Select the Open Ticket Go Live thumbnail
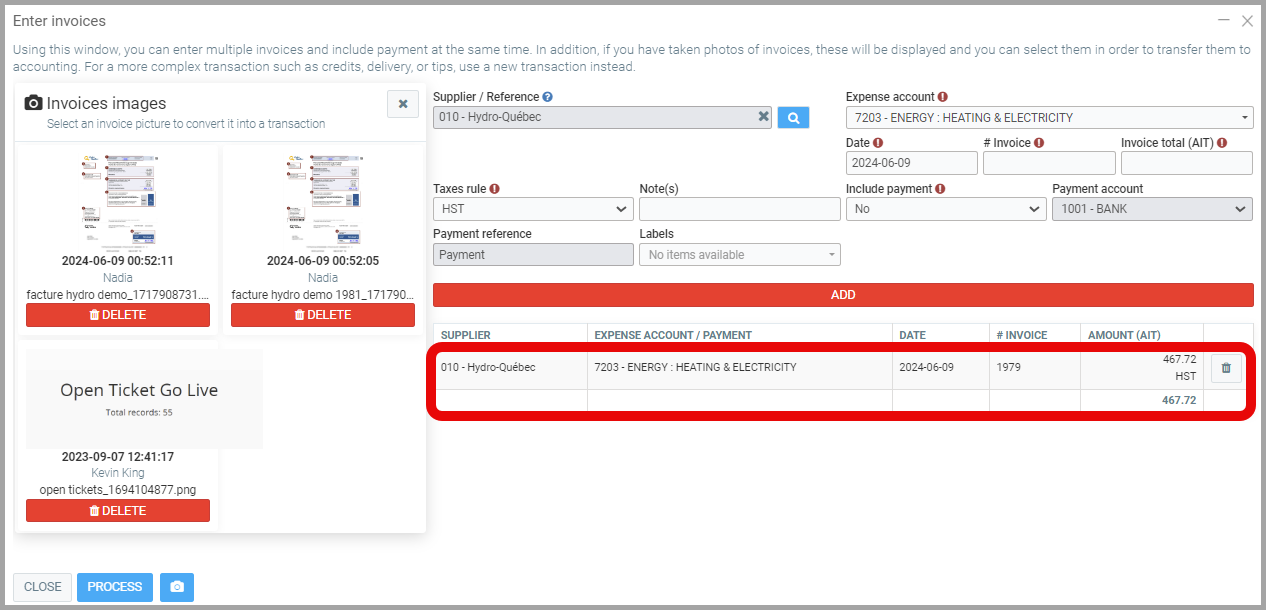Image resolution: width=1266 pixels, height=610 pixels. (x=139, y=398)
